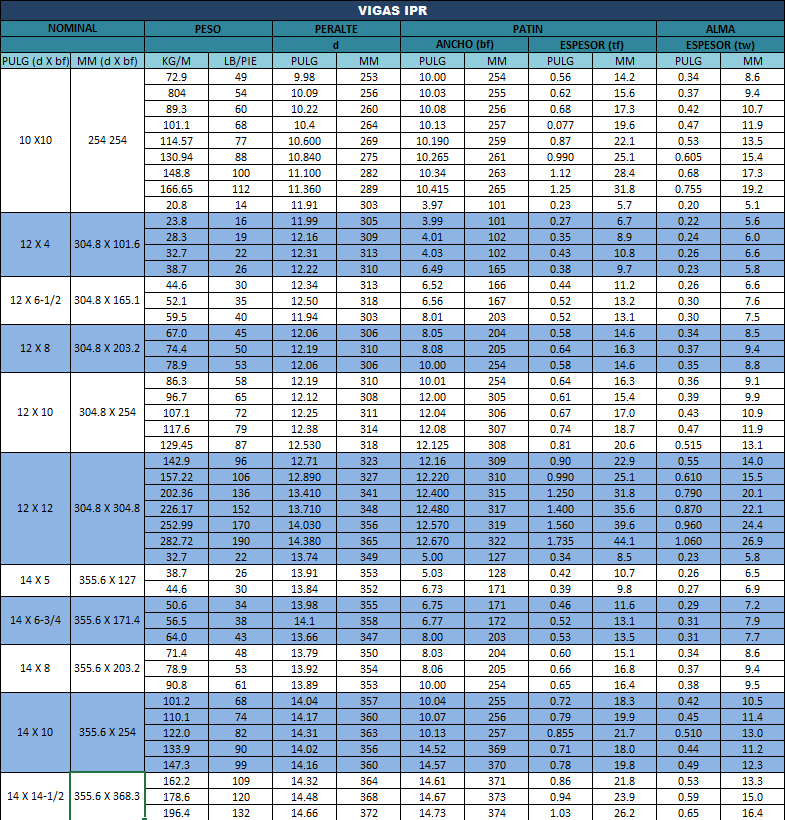Click the ALMA header cell
785x820 pixels.
click(x=720, y=29)
